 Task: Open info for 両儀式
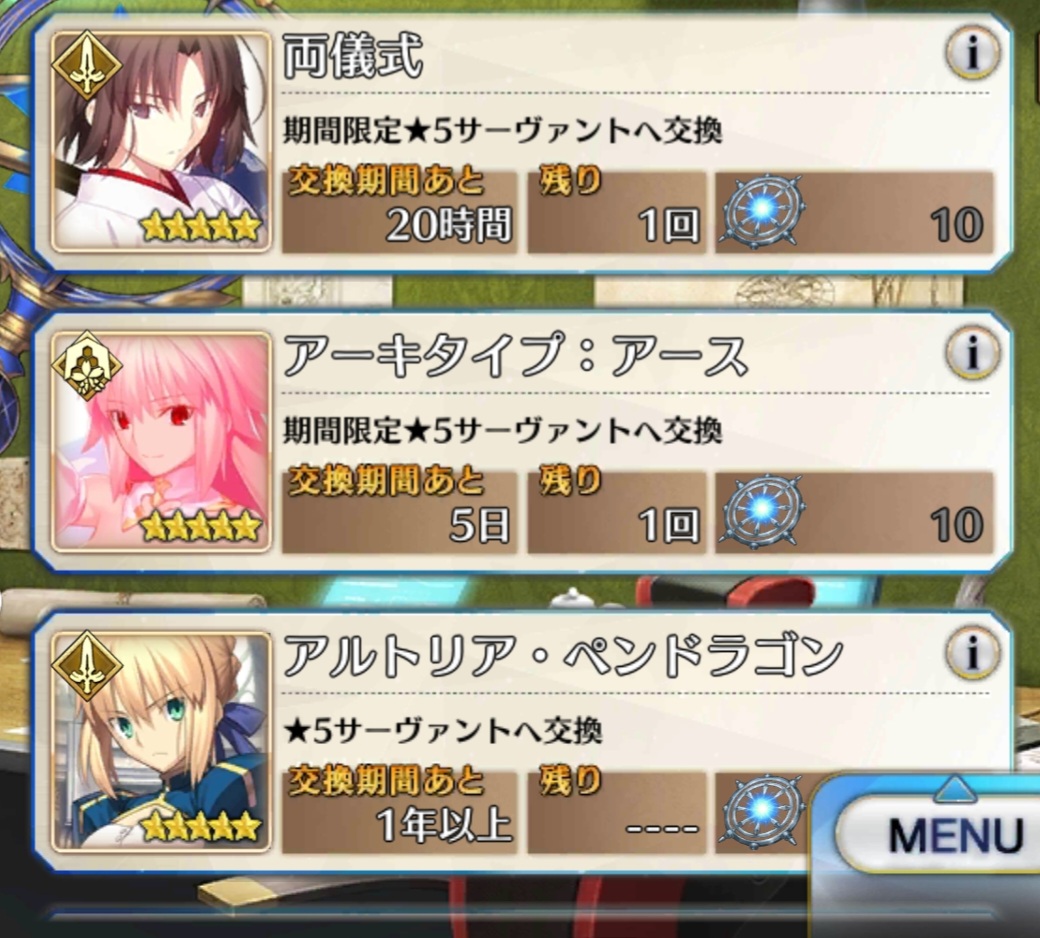click(972, 53)
